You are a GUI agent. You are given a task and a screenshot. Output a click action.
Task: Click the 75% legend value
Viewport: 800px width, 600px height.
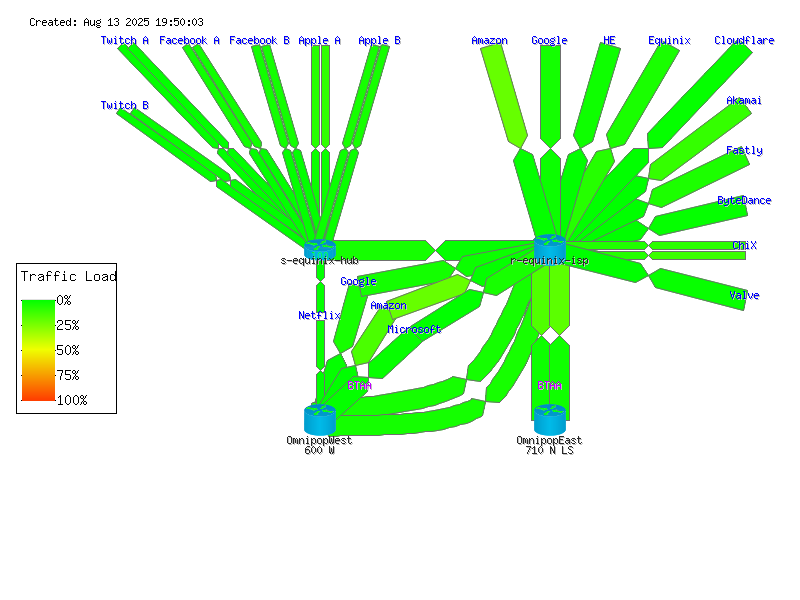coord(68,375)
